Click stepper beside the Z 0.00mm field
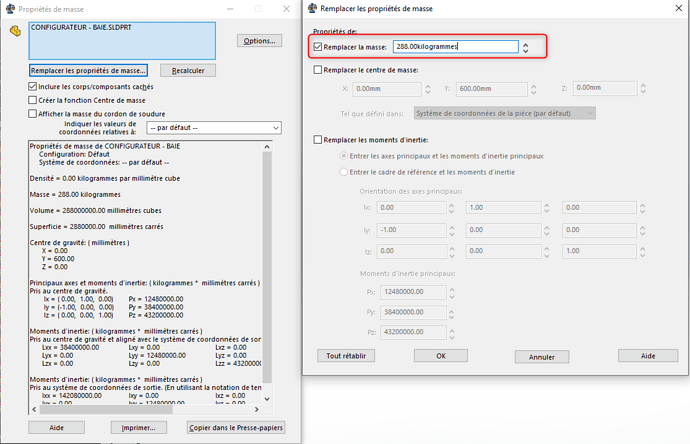The image size is (690, 444). click(x=643, y=88)
